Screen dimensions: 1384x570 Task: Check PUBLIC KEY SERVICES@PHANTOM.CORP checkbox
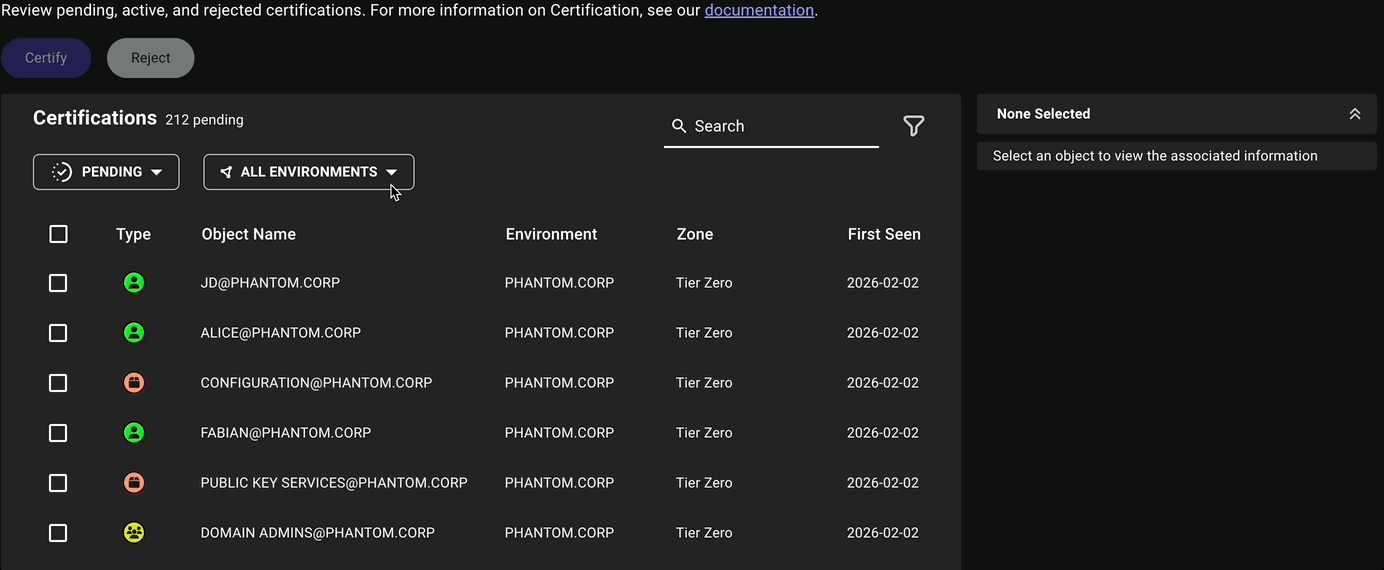[x=58, y=483]
